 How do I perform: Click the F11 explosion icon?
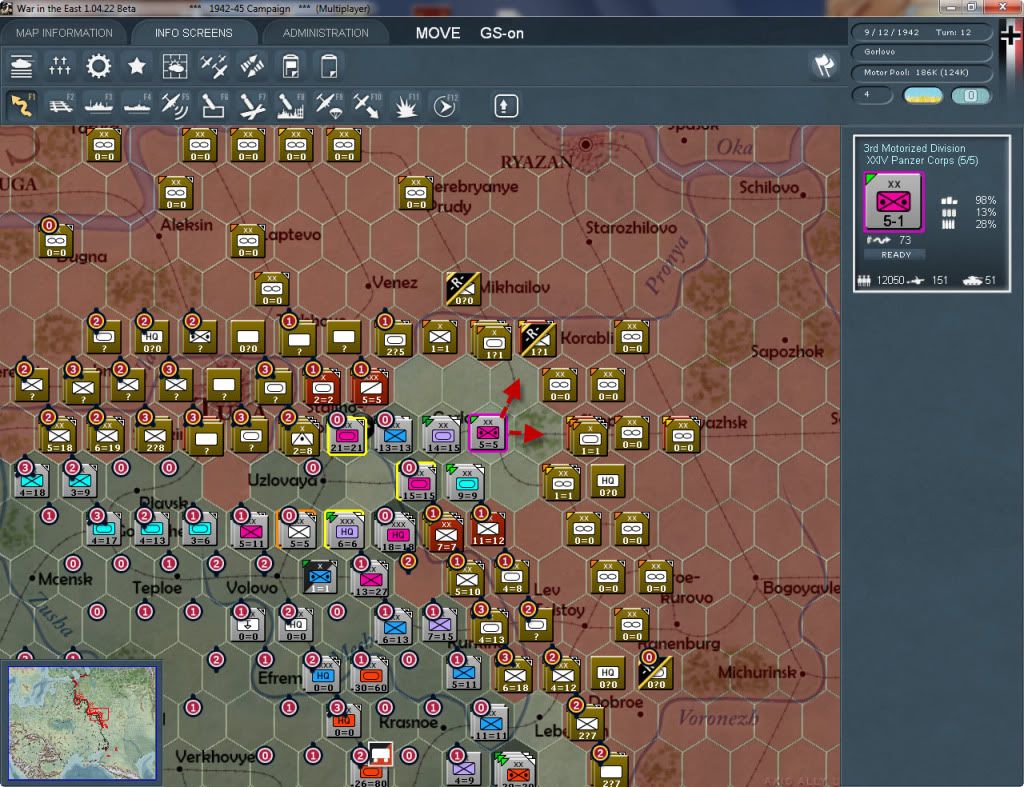pyautogui.click(x=406, y=105)
